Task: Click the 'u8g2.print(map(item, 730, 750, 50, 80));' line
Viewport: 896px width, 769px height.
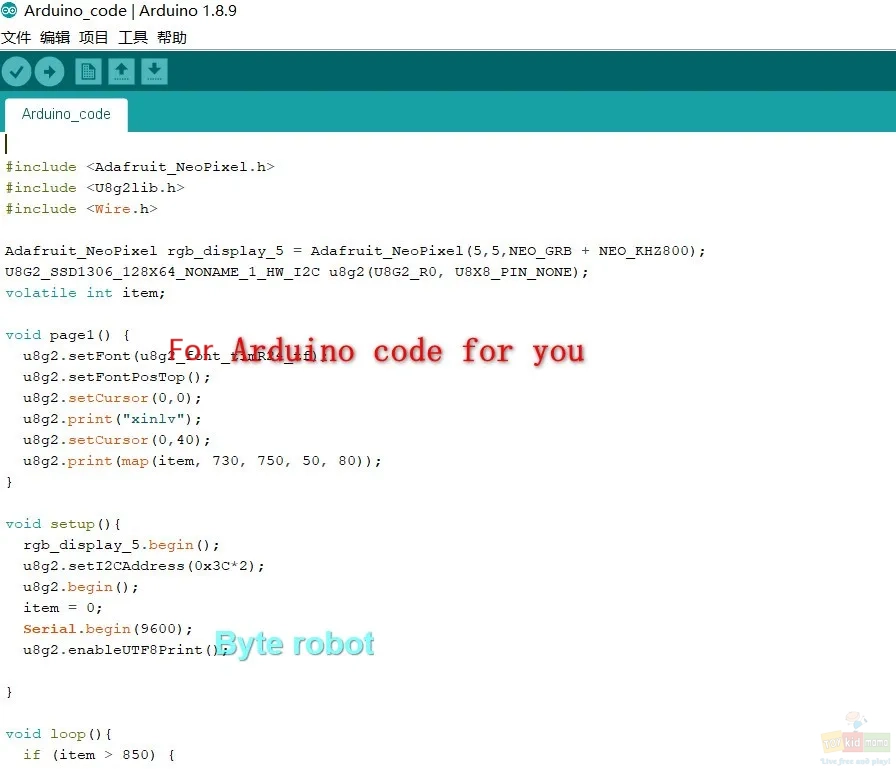Action: [202, 461]
